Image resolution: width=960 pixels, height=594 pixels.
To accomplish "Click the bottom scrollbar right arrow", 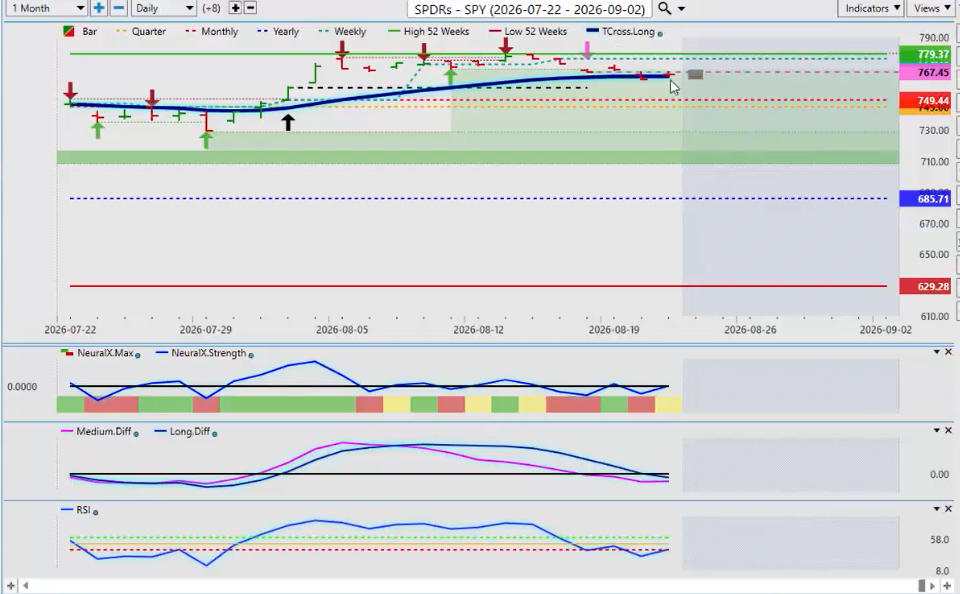I will [x=933, y=586].
